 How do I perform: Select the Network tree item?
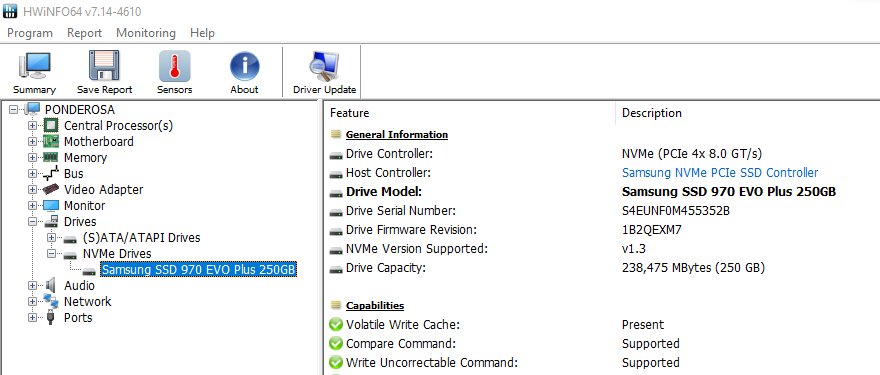coord(88,301)
